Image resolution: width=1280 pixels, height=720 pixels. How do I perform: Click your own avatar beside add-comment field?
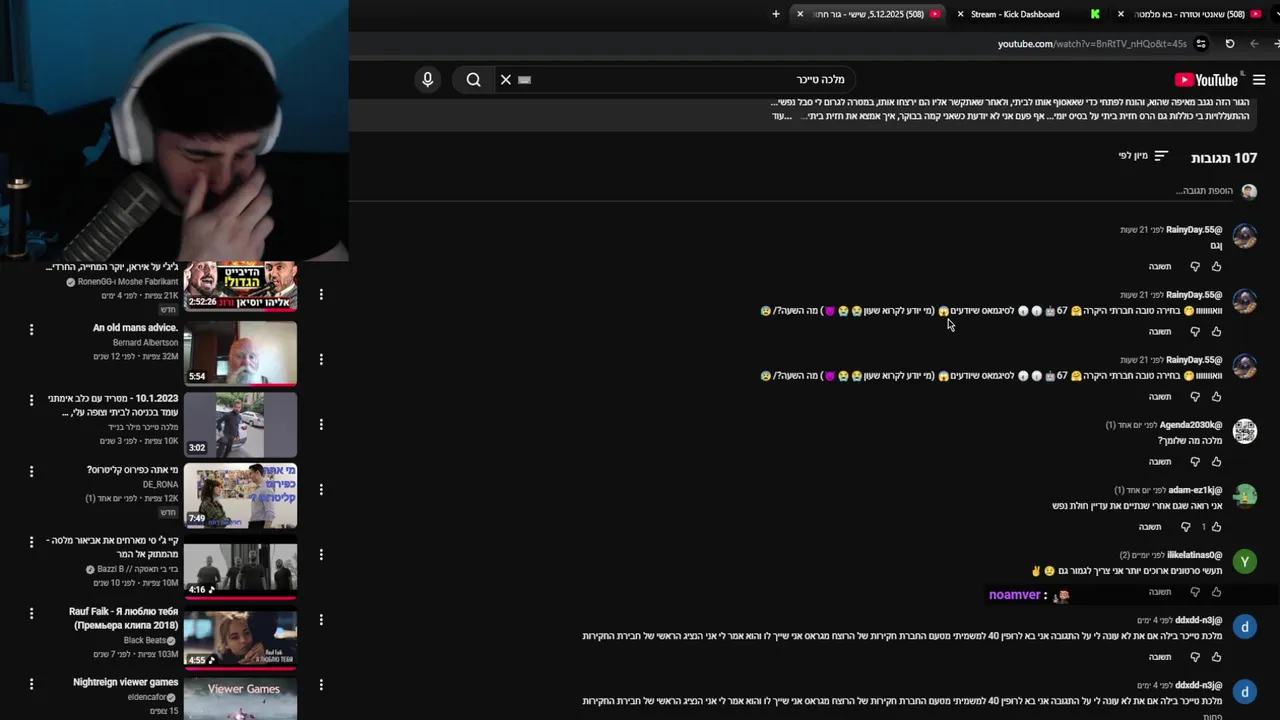tap(1249, 191)
